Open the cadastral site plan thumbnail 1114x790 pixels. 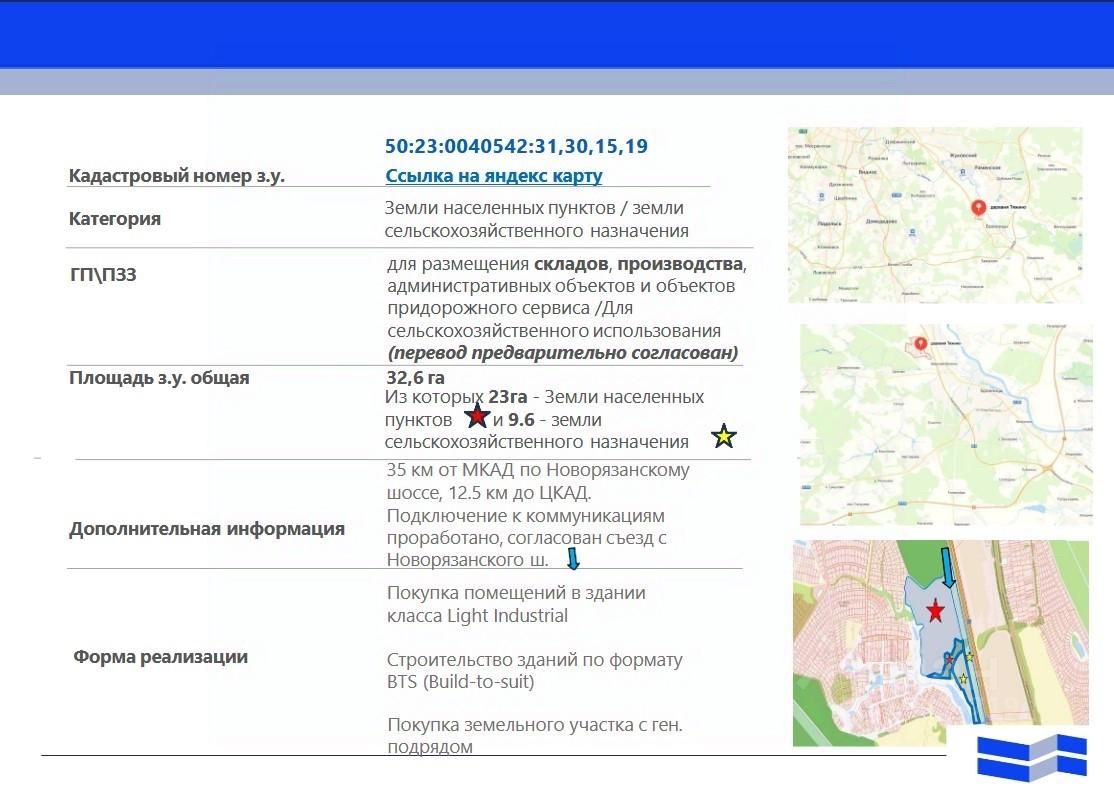[x=941, y=643]
